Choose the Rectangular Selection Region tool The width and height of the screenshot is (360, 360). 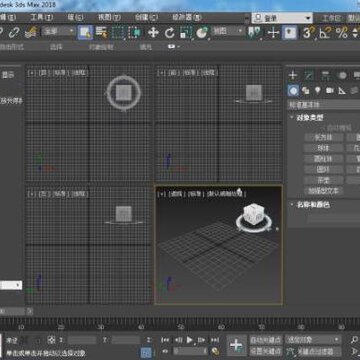tap(118, 32)
